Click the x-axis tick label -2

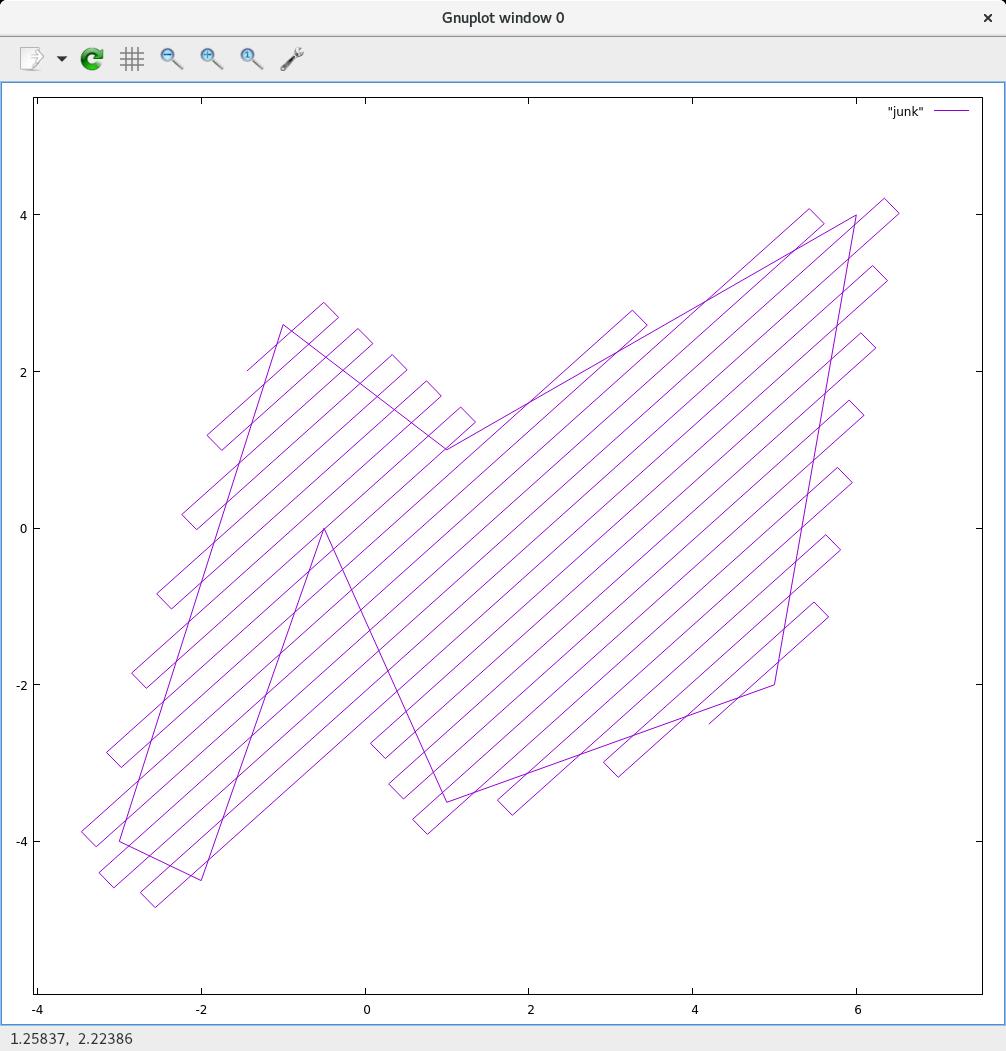pos(201,1009)
